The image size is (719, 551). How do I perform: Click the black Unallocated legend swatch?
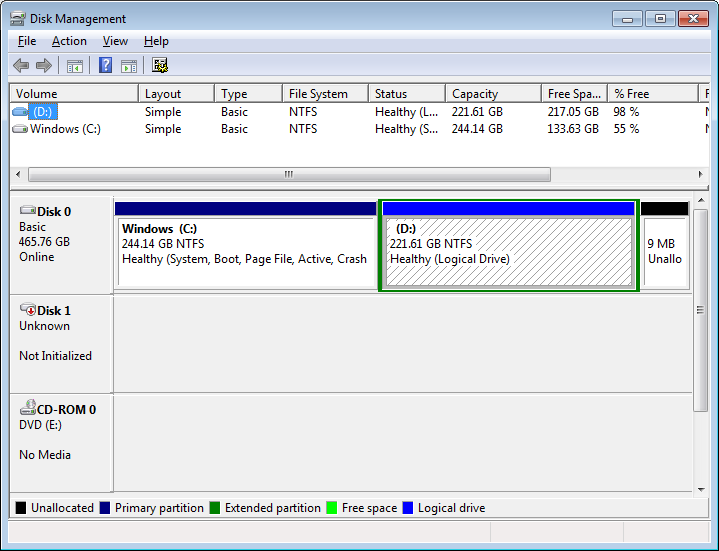[x=21, y=508]
